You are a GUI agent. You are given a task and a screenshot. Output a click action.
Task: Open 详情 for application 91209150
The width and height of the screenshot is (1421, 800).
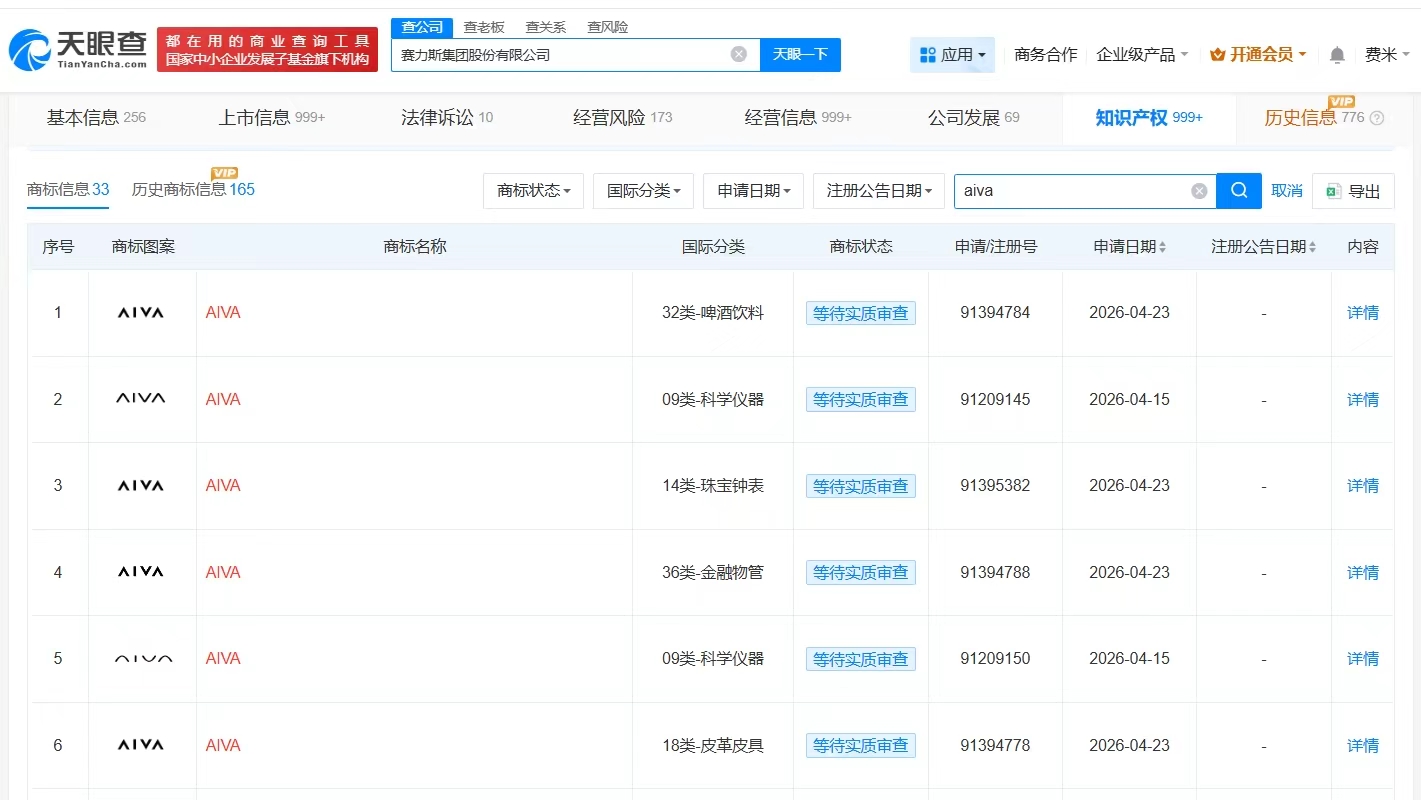point(1363,659)
